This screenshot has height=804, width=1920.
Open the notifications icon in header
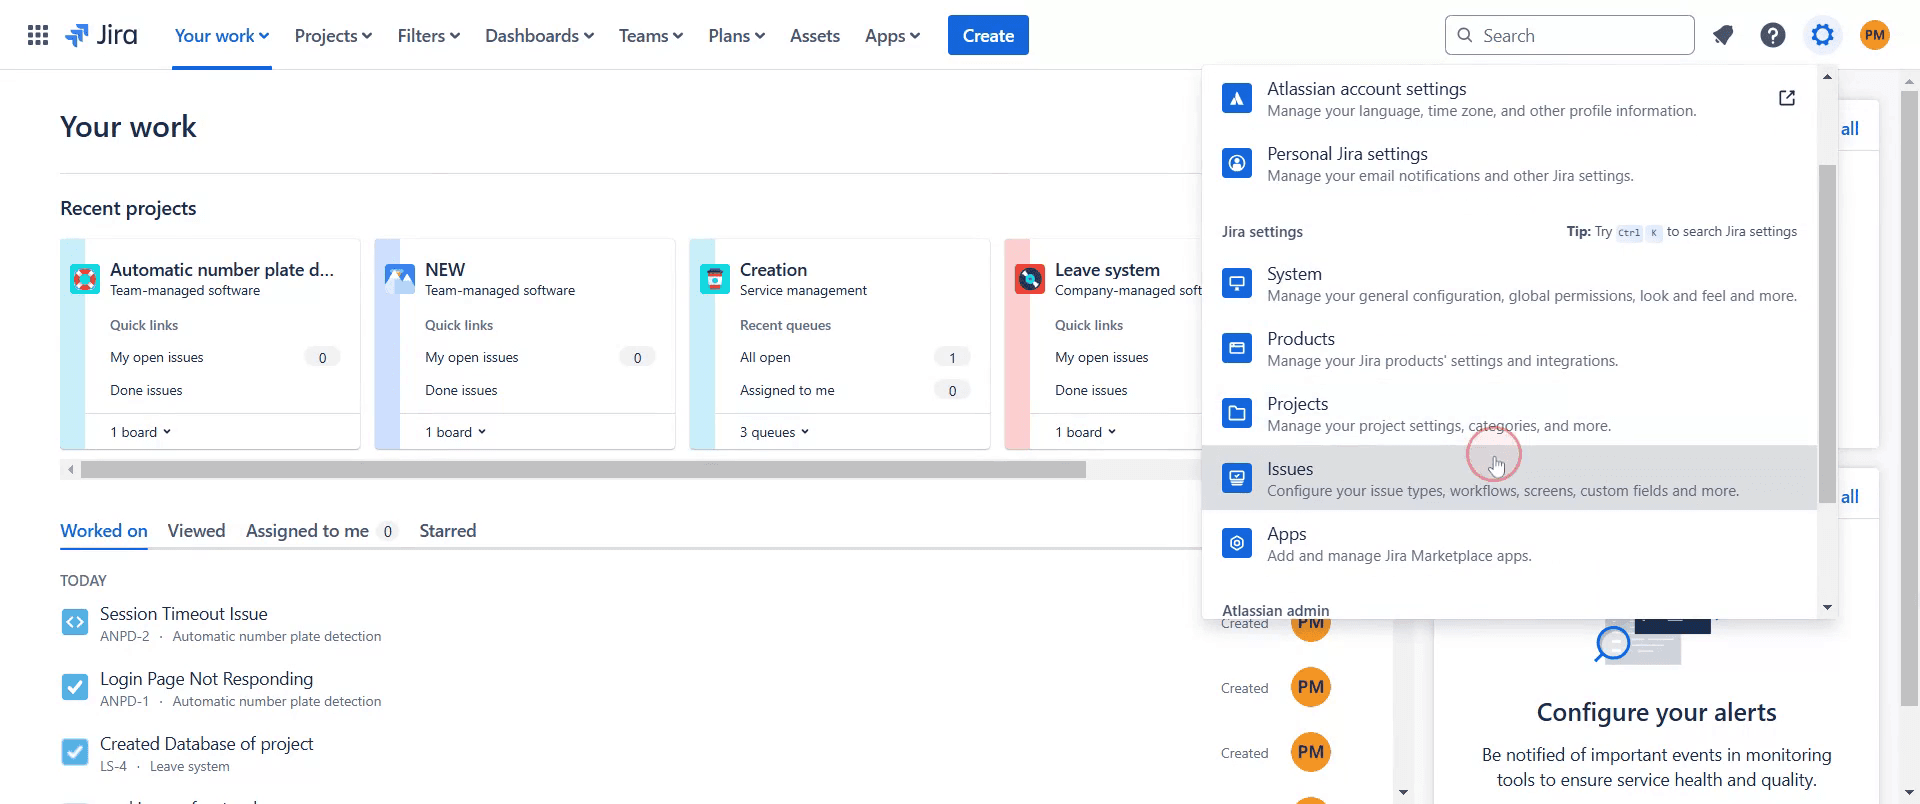tap(1723, 36)
